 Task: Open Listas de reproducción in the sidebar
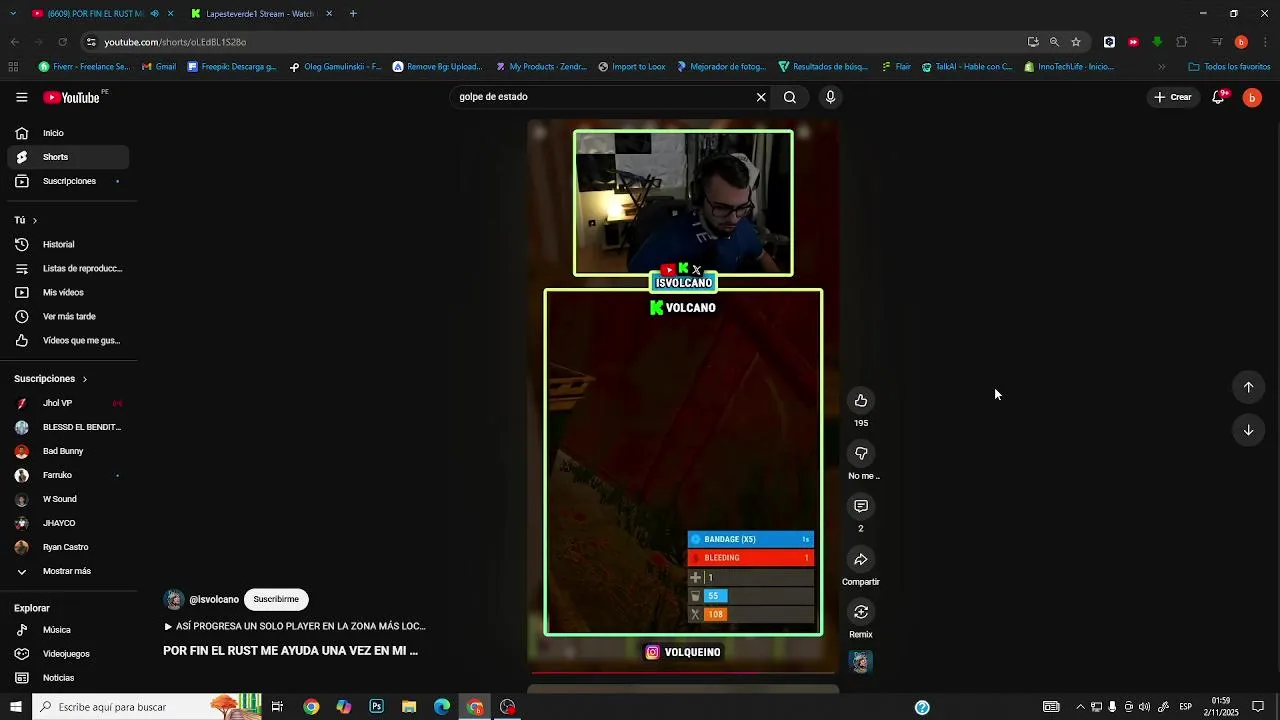(68, 268)
